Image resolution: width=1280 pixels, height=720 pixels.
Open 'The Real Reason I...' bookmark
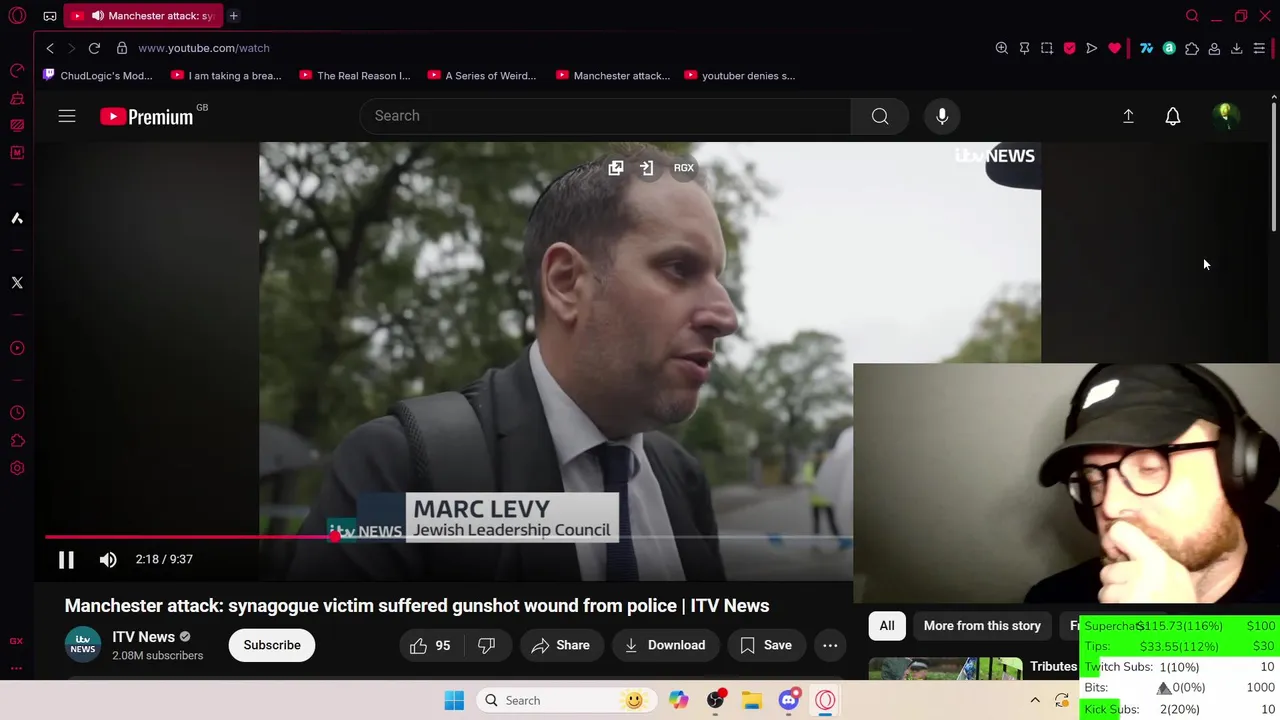coord(355,75)
